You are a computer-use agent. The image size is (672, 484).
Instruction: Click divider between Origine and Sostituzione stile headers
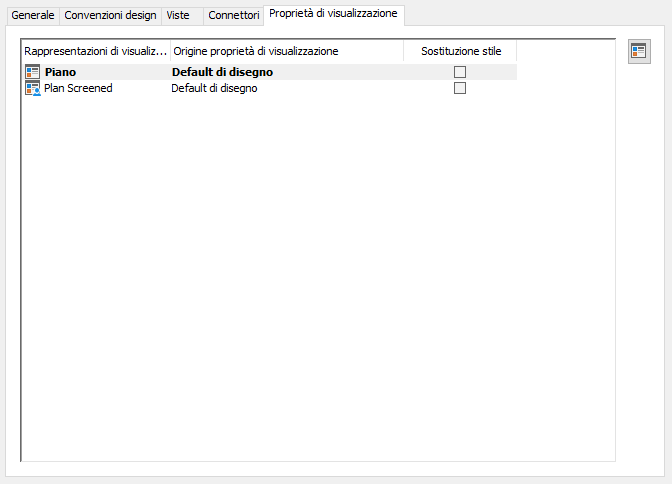(x=404, y=51)
